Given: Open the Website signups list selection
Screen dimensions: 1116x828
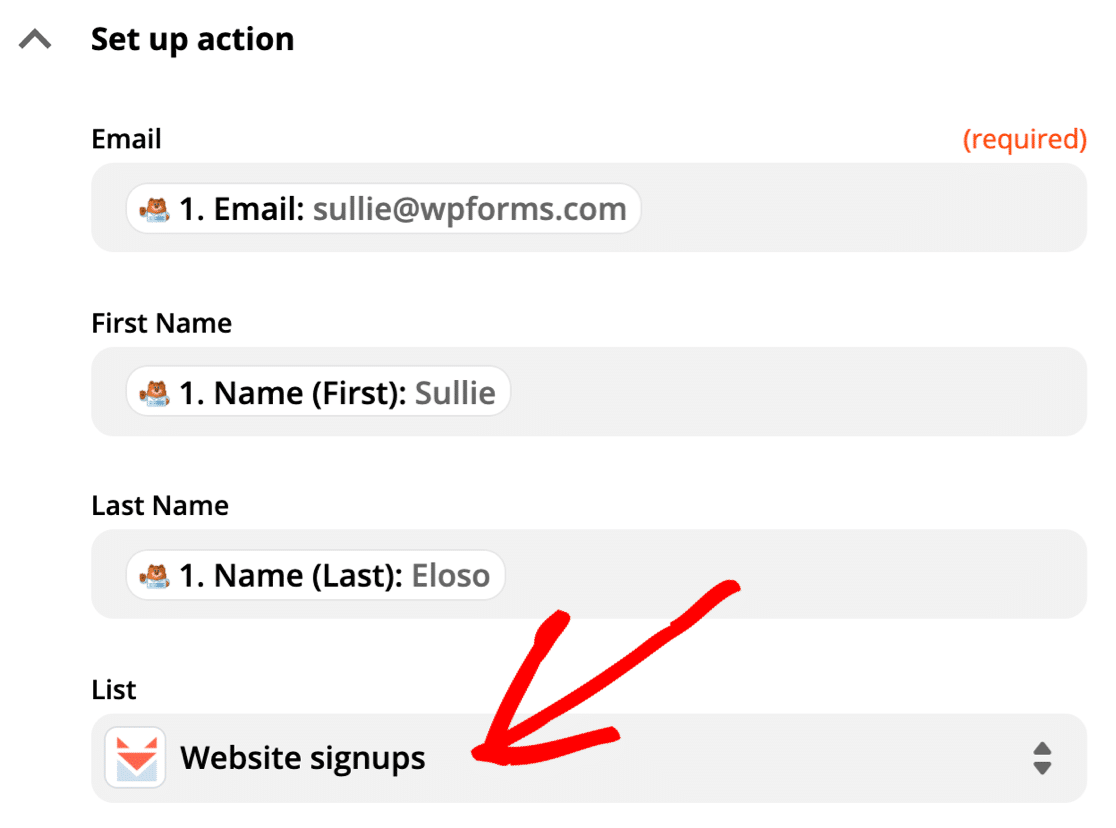Looking at the screenshot, I should coord(302,758).
